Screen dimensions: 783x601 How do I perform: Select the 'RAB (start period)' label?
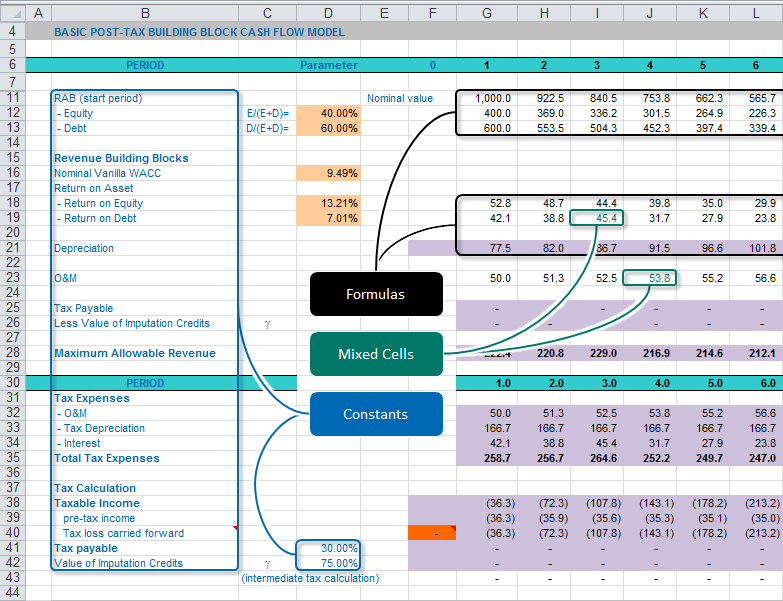(x=98, y=98)
